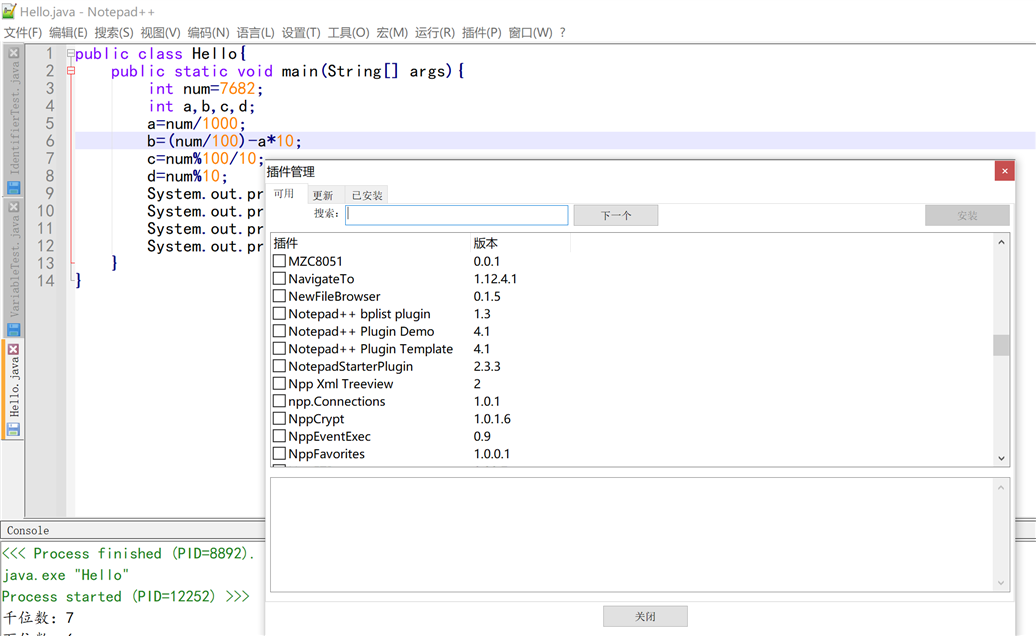Click description box scrollbar down arrow
This screenshot has width=1036, height=636.
tap(1001, 583)
